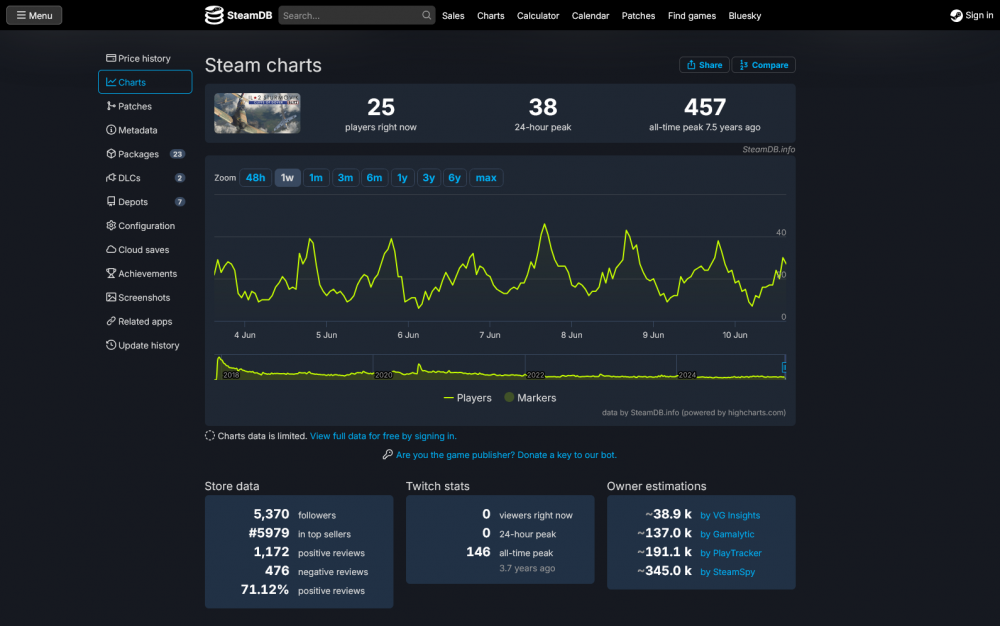The width and height of the screenshot is (1000, 626).
Task: Open the Packages section showing 23 items
Action: click(x=139, y=153)
